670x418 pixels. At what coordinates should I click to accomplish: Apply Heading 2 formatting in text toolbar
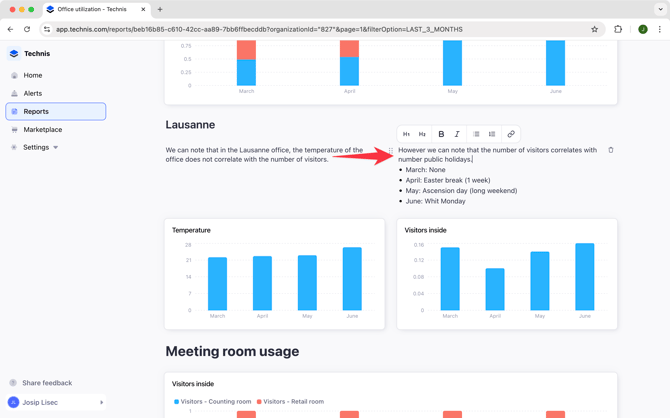click(422, 134)
